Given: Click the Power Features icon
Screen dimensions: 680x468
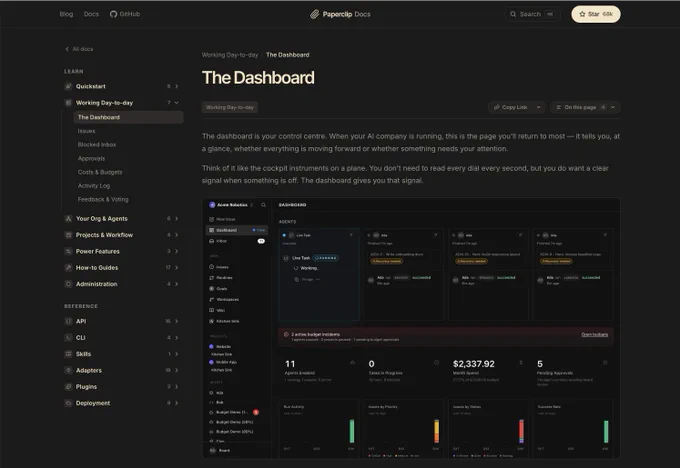Looking at the screenshot, I should click(x=68, y=252).
